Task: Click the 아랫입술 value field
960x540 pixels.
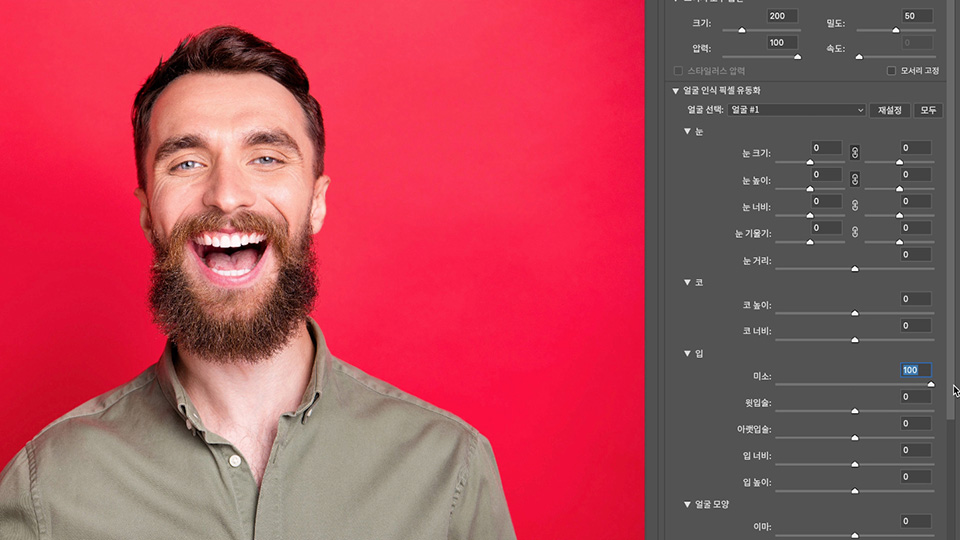Action: (916, 423)
